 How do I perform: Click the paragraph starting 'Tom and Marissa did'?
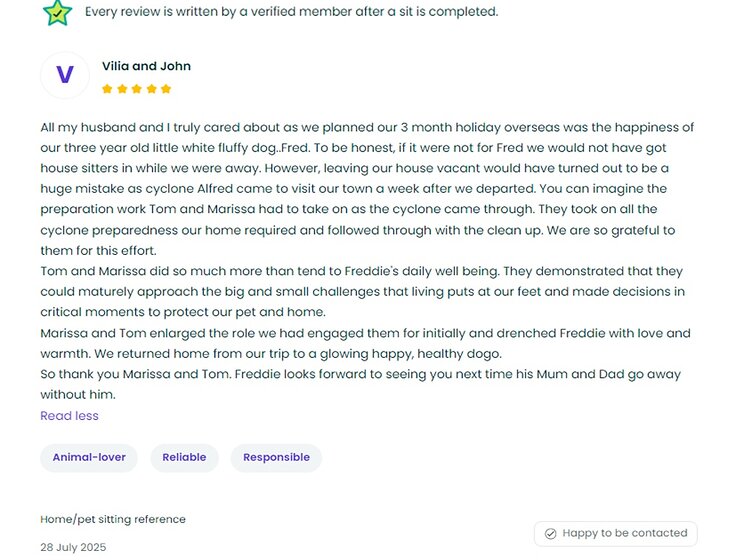362,292
